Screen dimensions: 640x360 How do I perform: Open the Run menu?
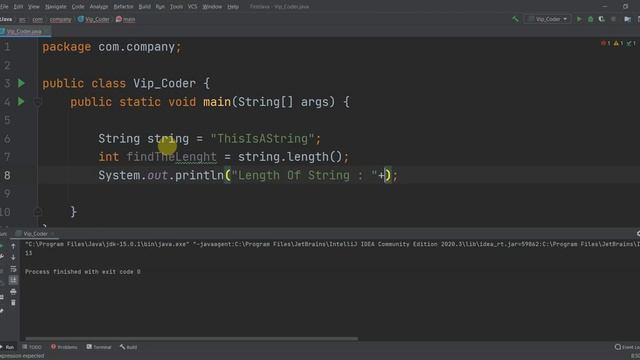[160, 7]
